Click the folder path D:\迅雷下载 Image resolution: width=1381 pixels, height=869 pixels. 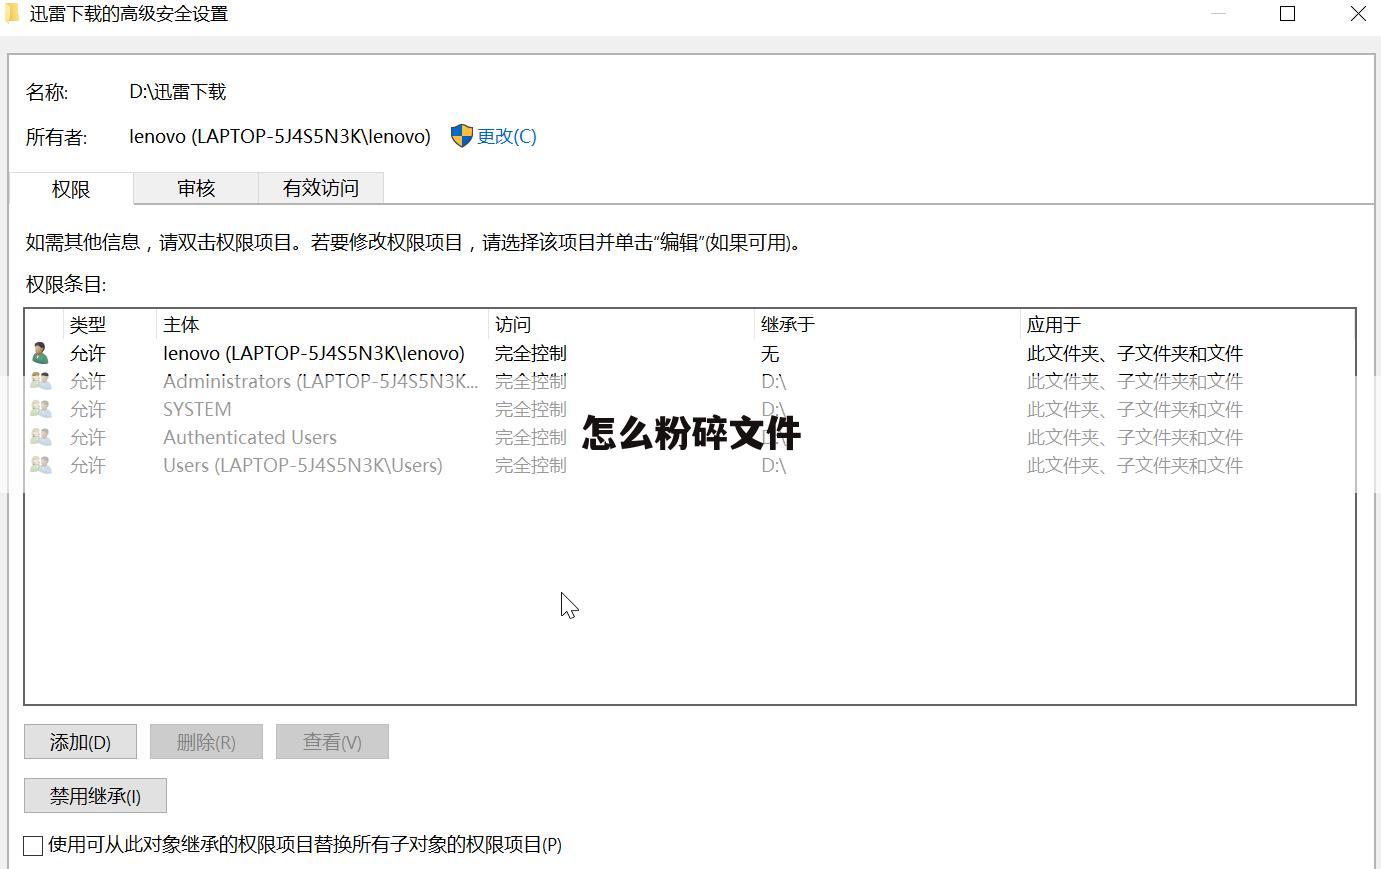pyautogui.click(x=178, y=92)
